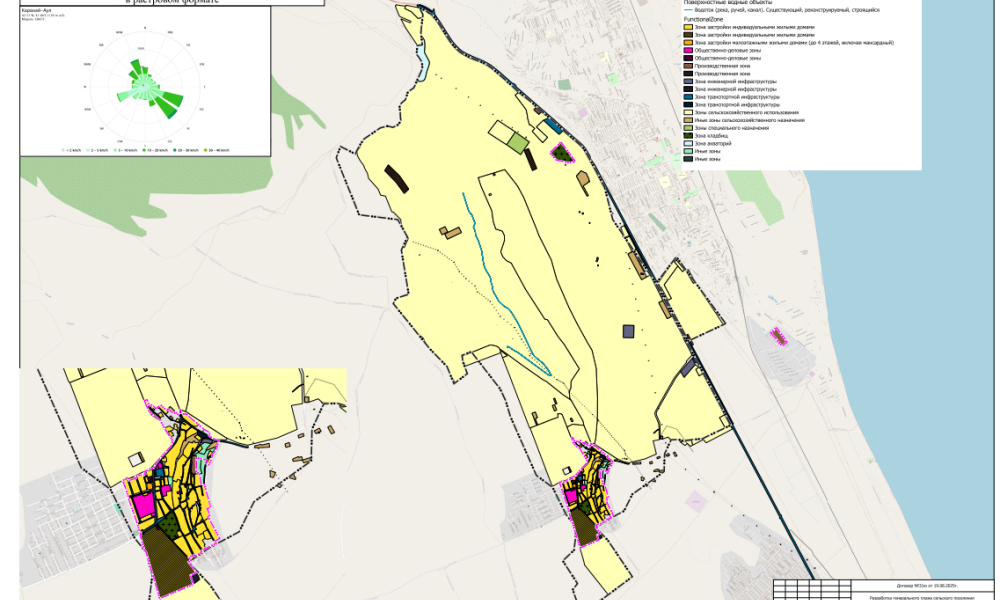This screenshot has height=600, width=1000.
Task: Click the Зона кладбищ legend swatch
Action: 688,135
